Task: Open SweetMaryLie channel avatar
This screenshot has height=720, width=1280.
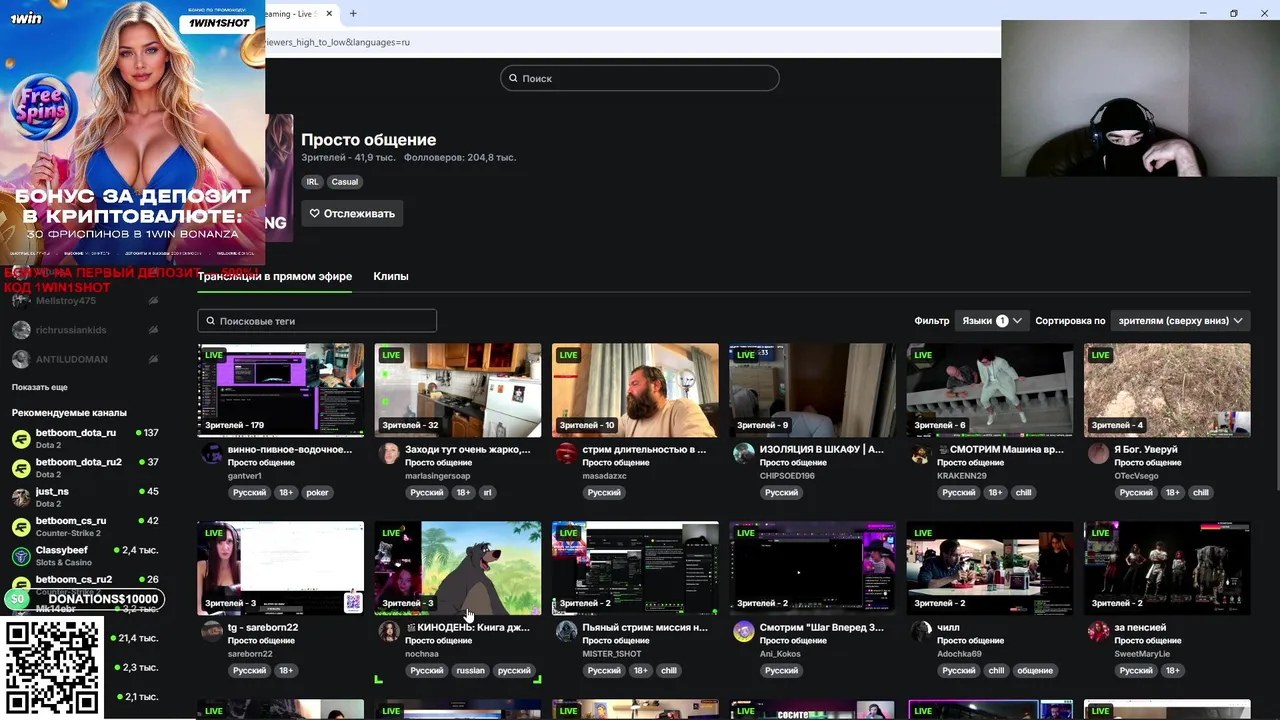Action: 1099,631
